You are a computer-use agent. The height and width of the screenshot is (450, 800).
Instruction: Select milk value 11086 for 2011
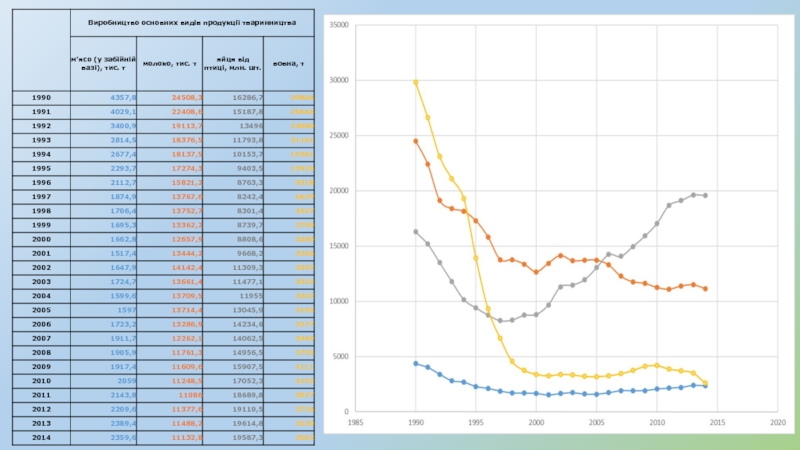pyautogui.click(x=190, y=395)
